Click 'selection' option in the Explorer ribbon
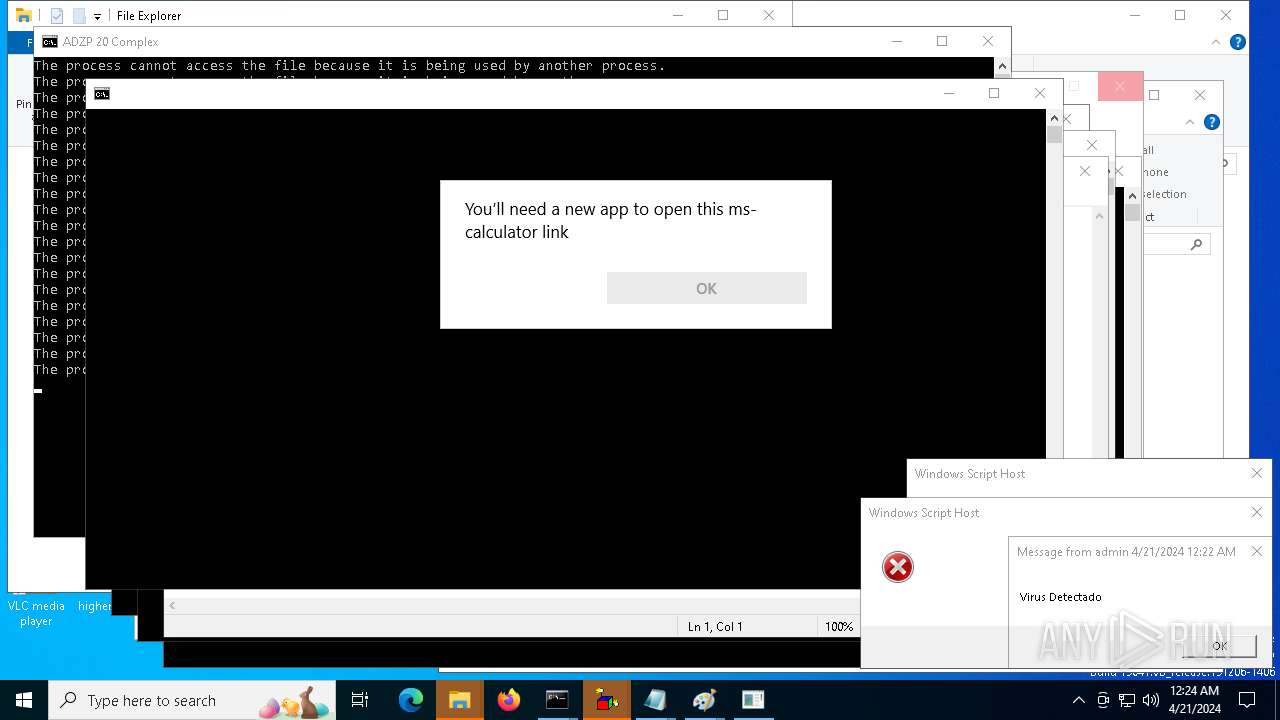 tap(1164, 194)
